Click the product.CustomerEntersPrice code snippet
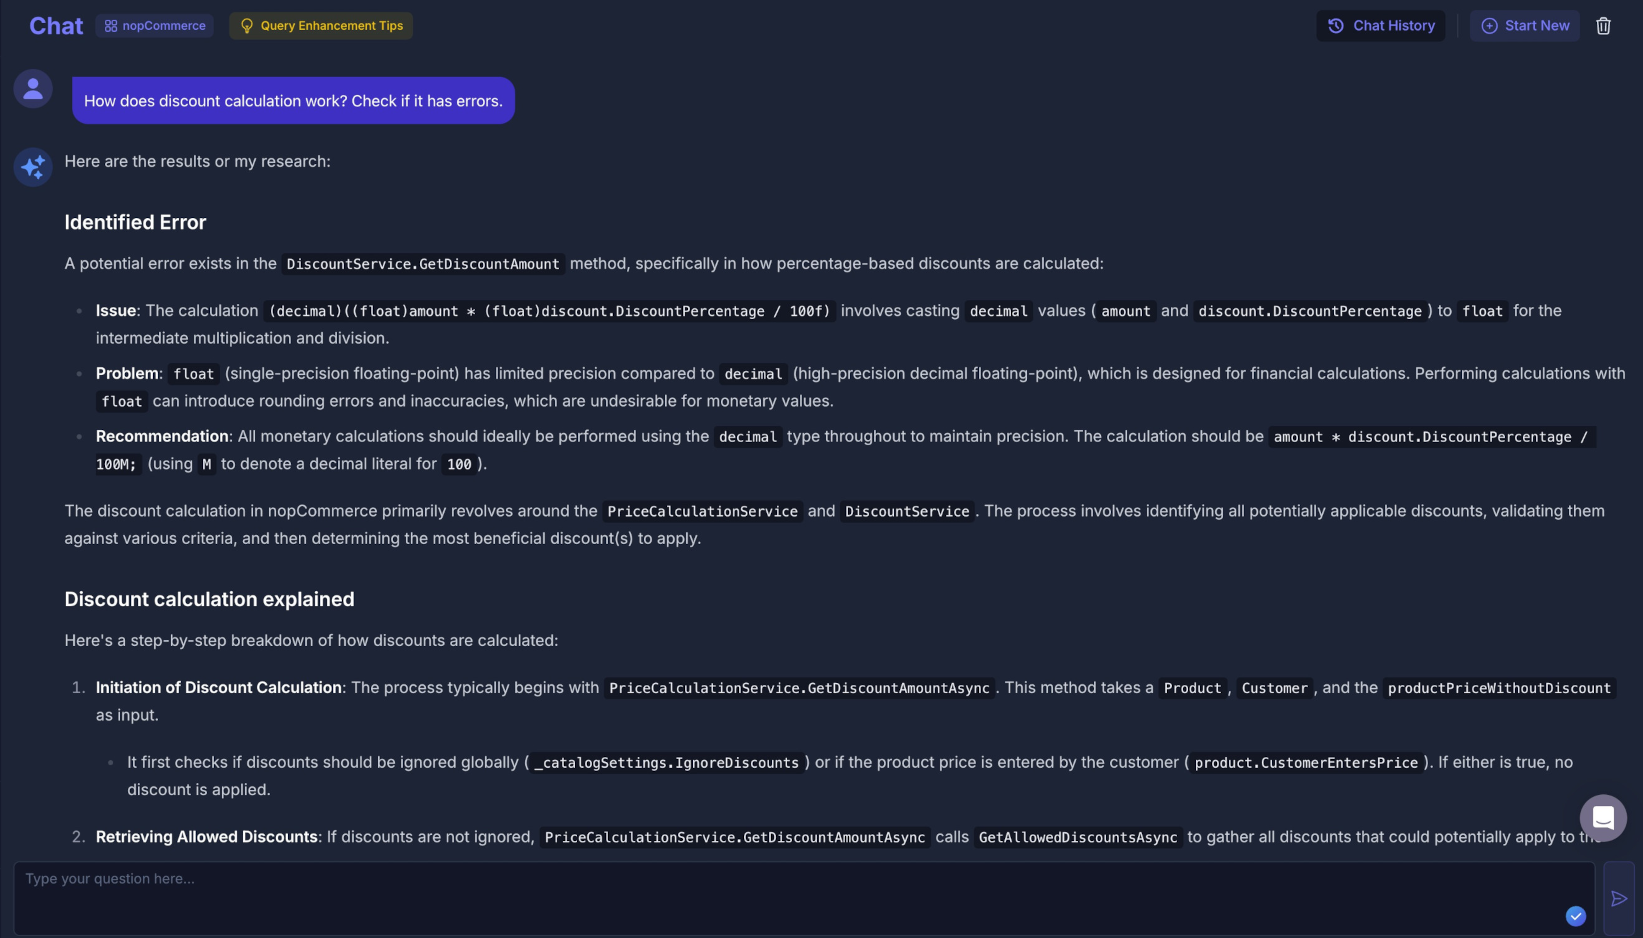Screen dimensions: 1643x938 point(1306,763)
